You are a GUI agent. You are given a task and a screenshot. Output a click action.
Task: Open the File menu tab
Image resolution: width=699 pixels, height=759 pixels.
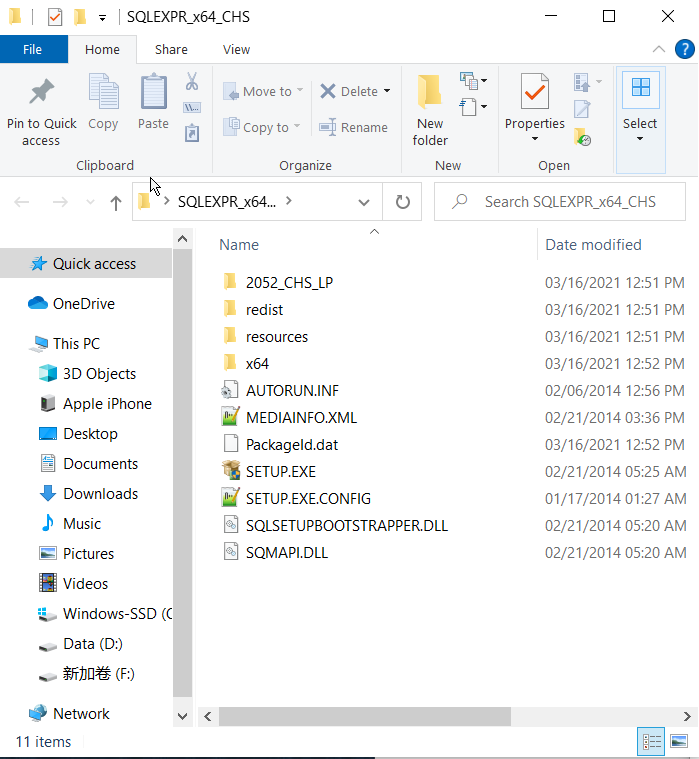[x=33, y=49]
